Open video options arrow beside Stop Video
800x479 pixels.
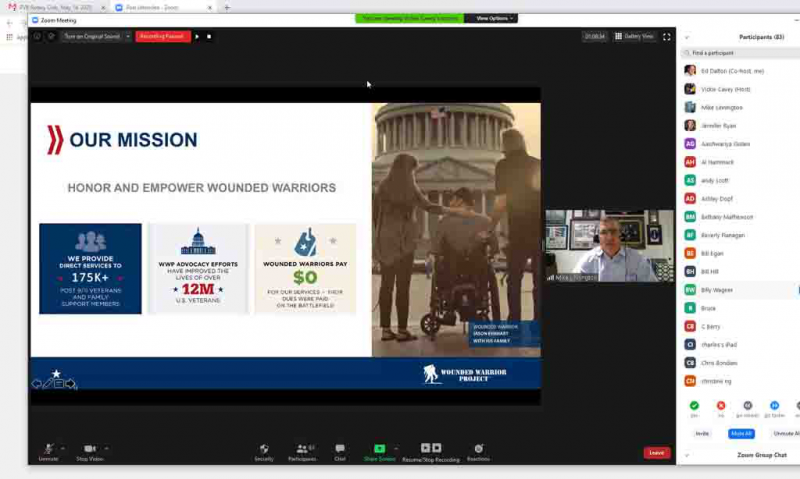point(107,448)
